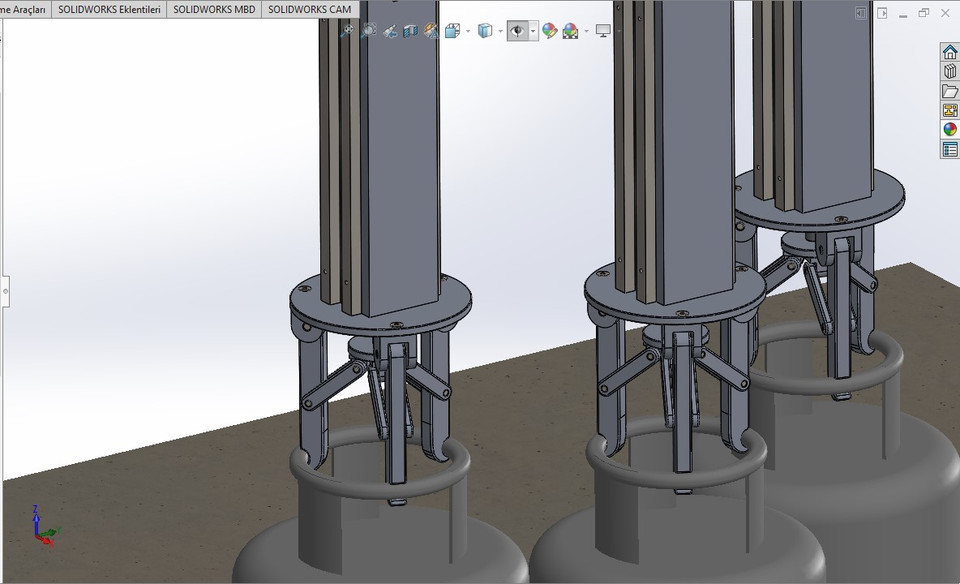The height and width of the screenshot is (584, 960).
Task: Activate the Section View tool
Action: [x=410, y=30]
